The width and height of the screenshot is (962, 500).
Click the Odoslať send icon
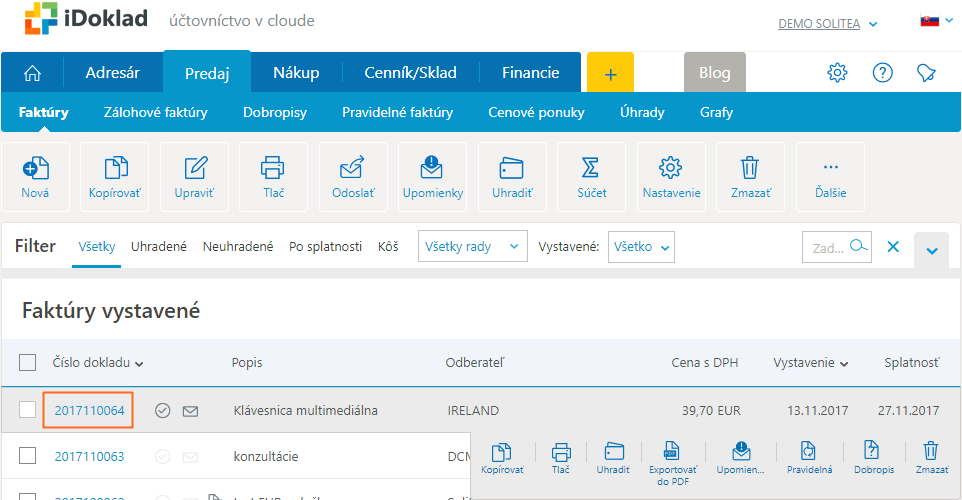point(352,177)
